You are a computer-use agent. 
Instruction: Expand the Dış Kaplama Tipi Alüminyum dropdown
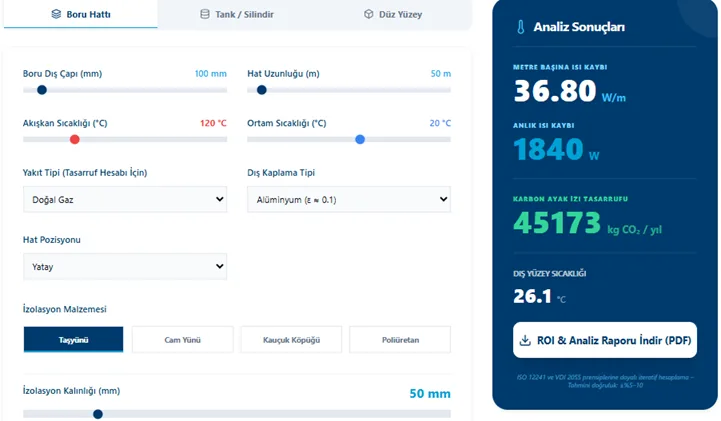349,199
